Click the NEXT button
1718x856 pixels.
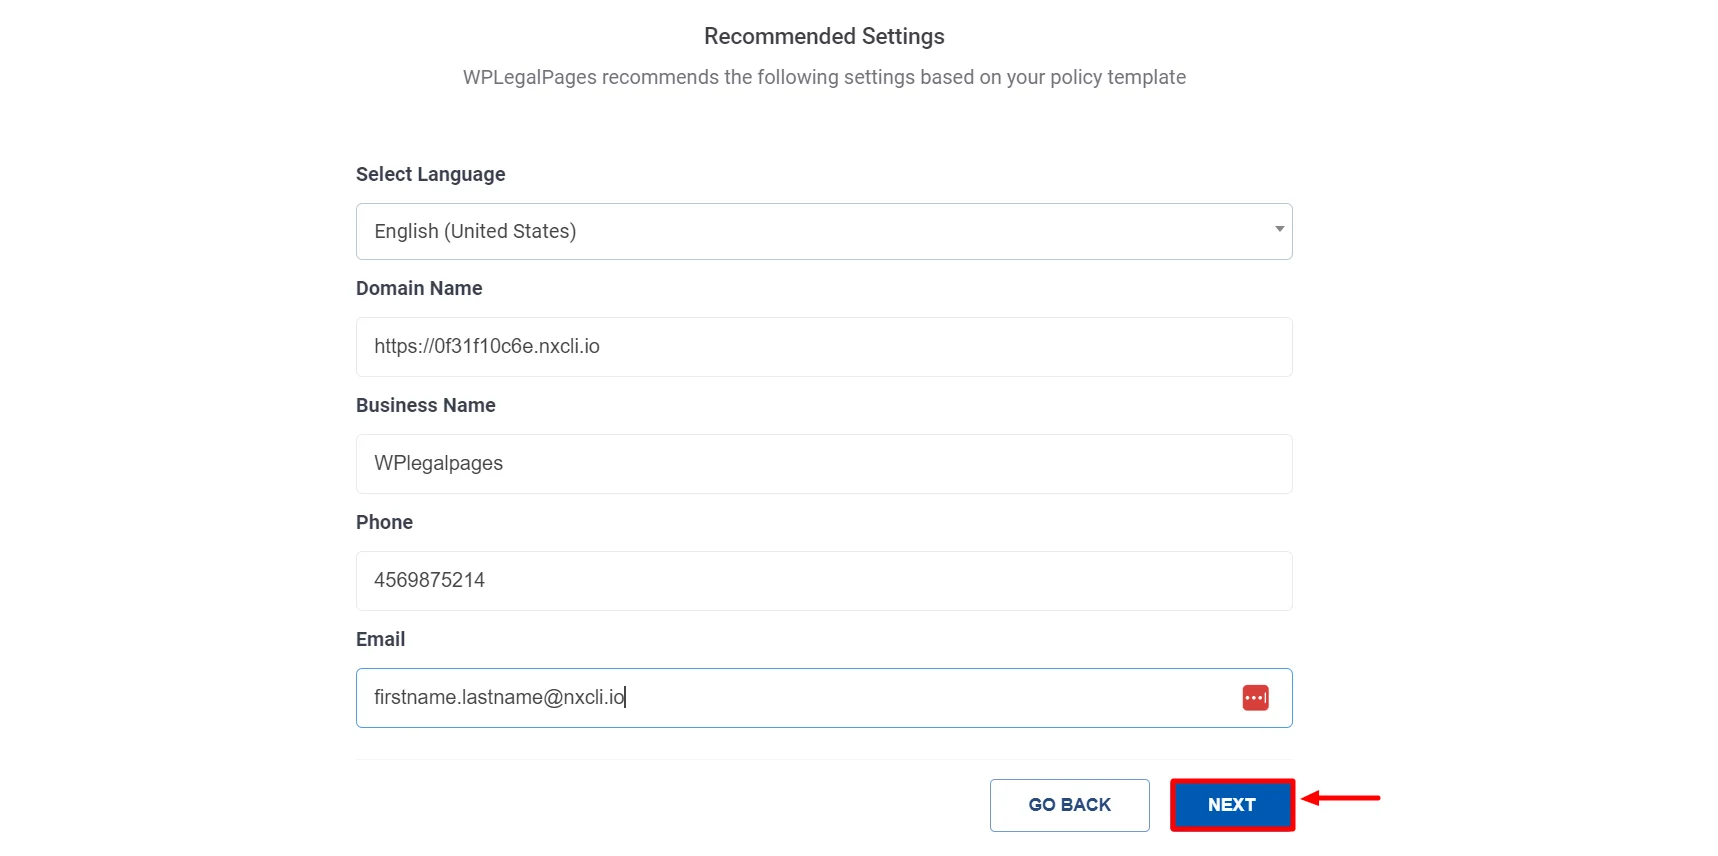[x=1232, y=805]
